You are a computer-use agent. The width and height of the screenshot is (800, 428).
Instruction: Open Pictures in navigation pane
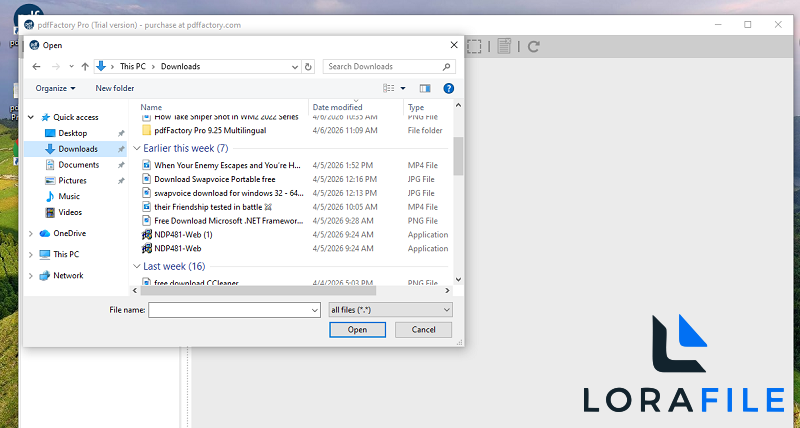click(x=72, y=181)
